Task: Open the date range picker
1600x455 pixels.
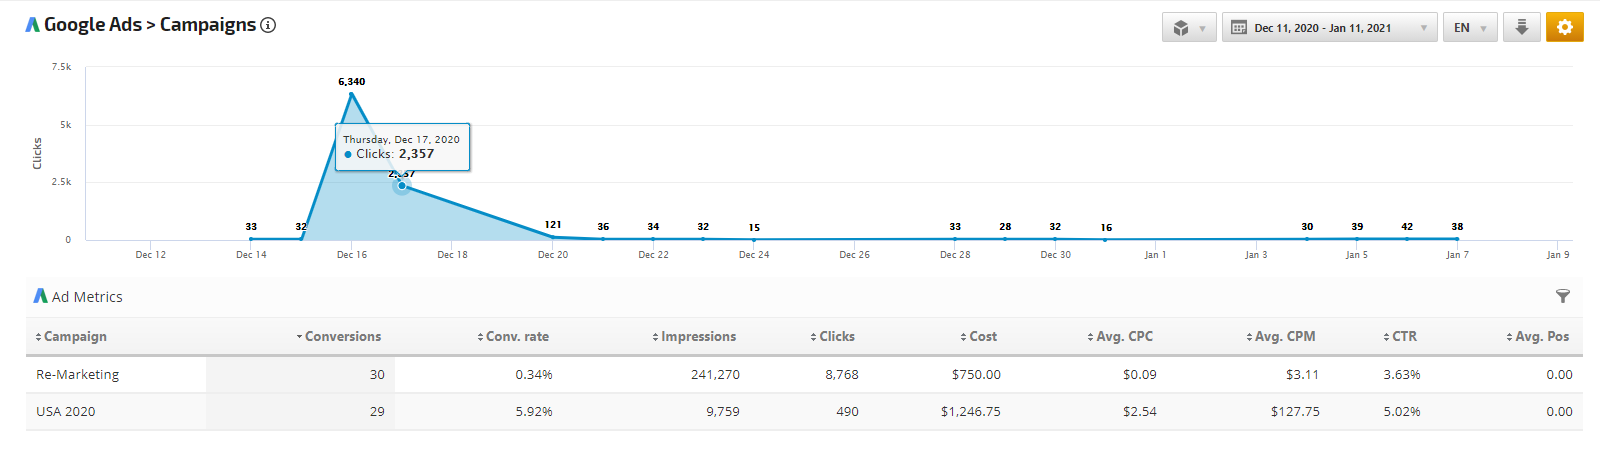Action: 1329,27
